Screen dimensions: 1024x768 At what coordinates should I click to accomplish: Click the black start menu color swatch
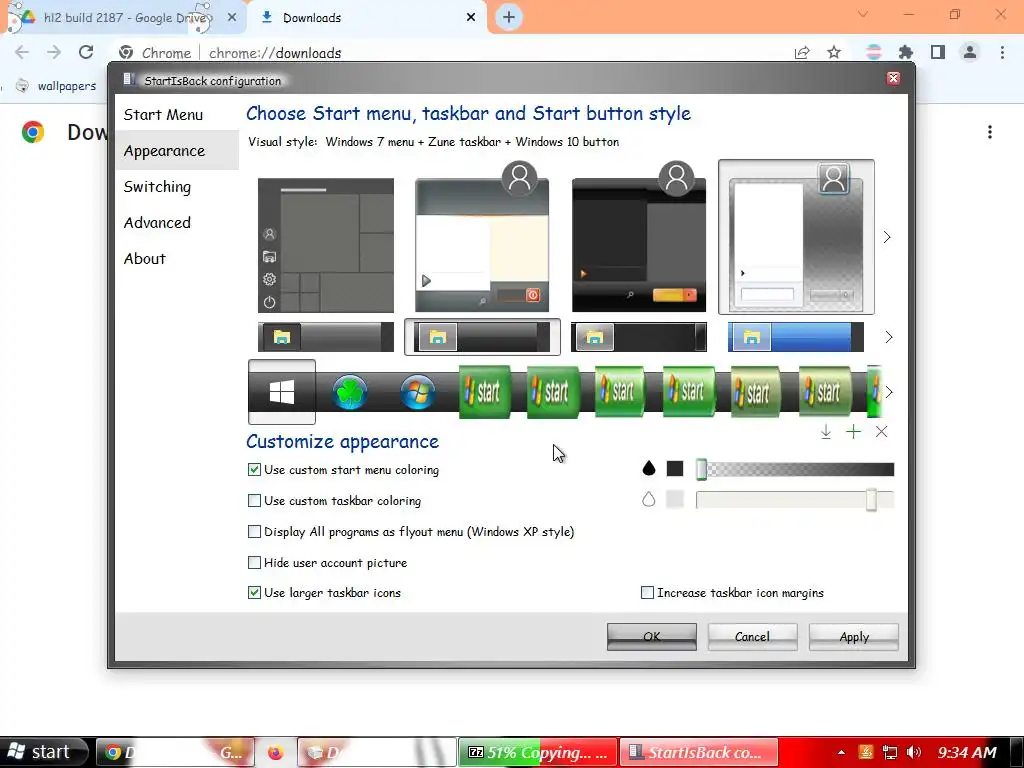pos(675,468)
